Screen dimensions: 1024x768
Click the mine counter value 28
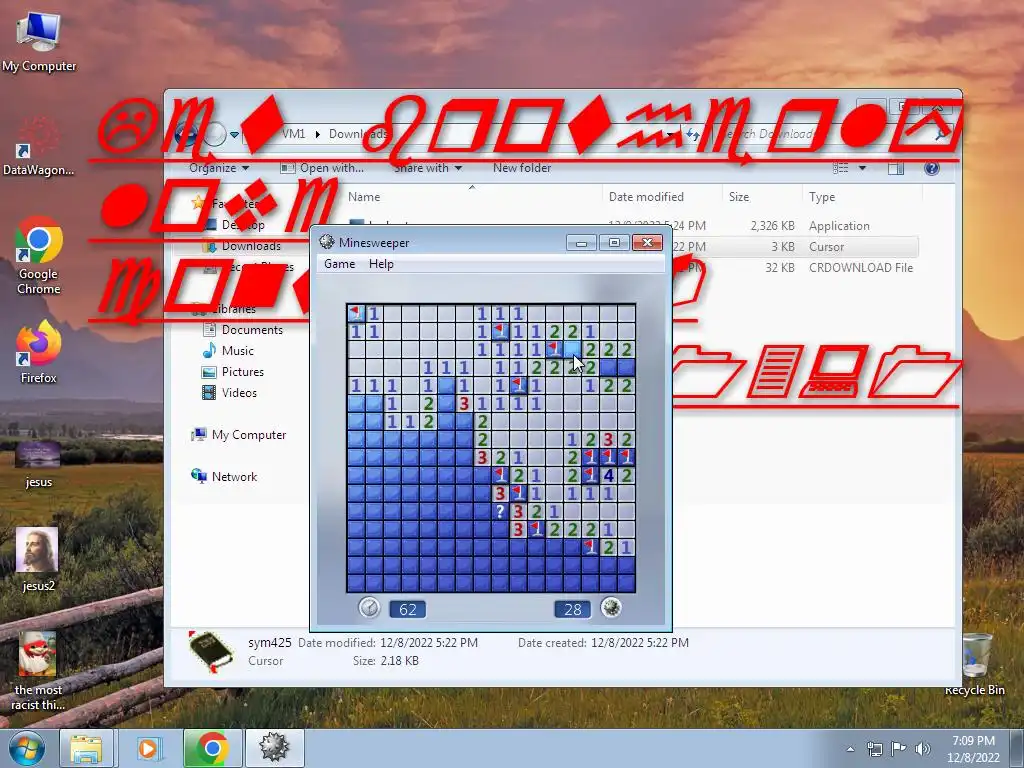pos(572,609)
